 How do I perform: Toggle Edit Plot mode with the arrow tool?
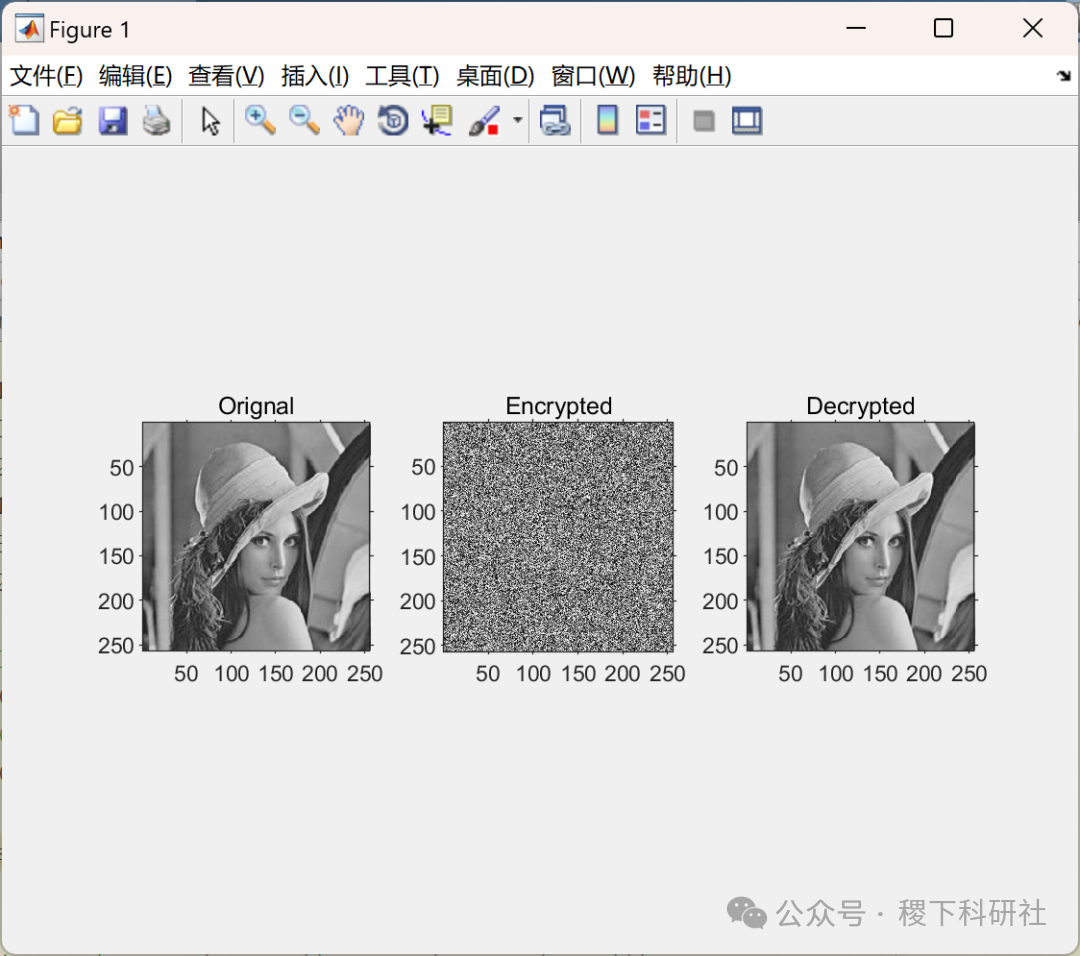[x=208, y=120]
